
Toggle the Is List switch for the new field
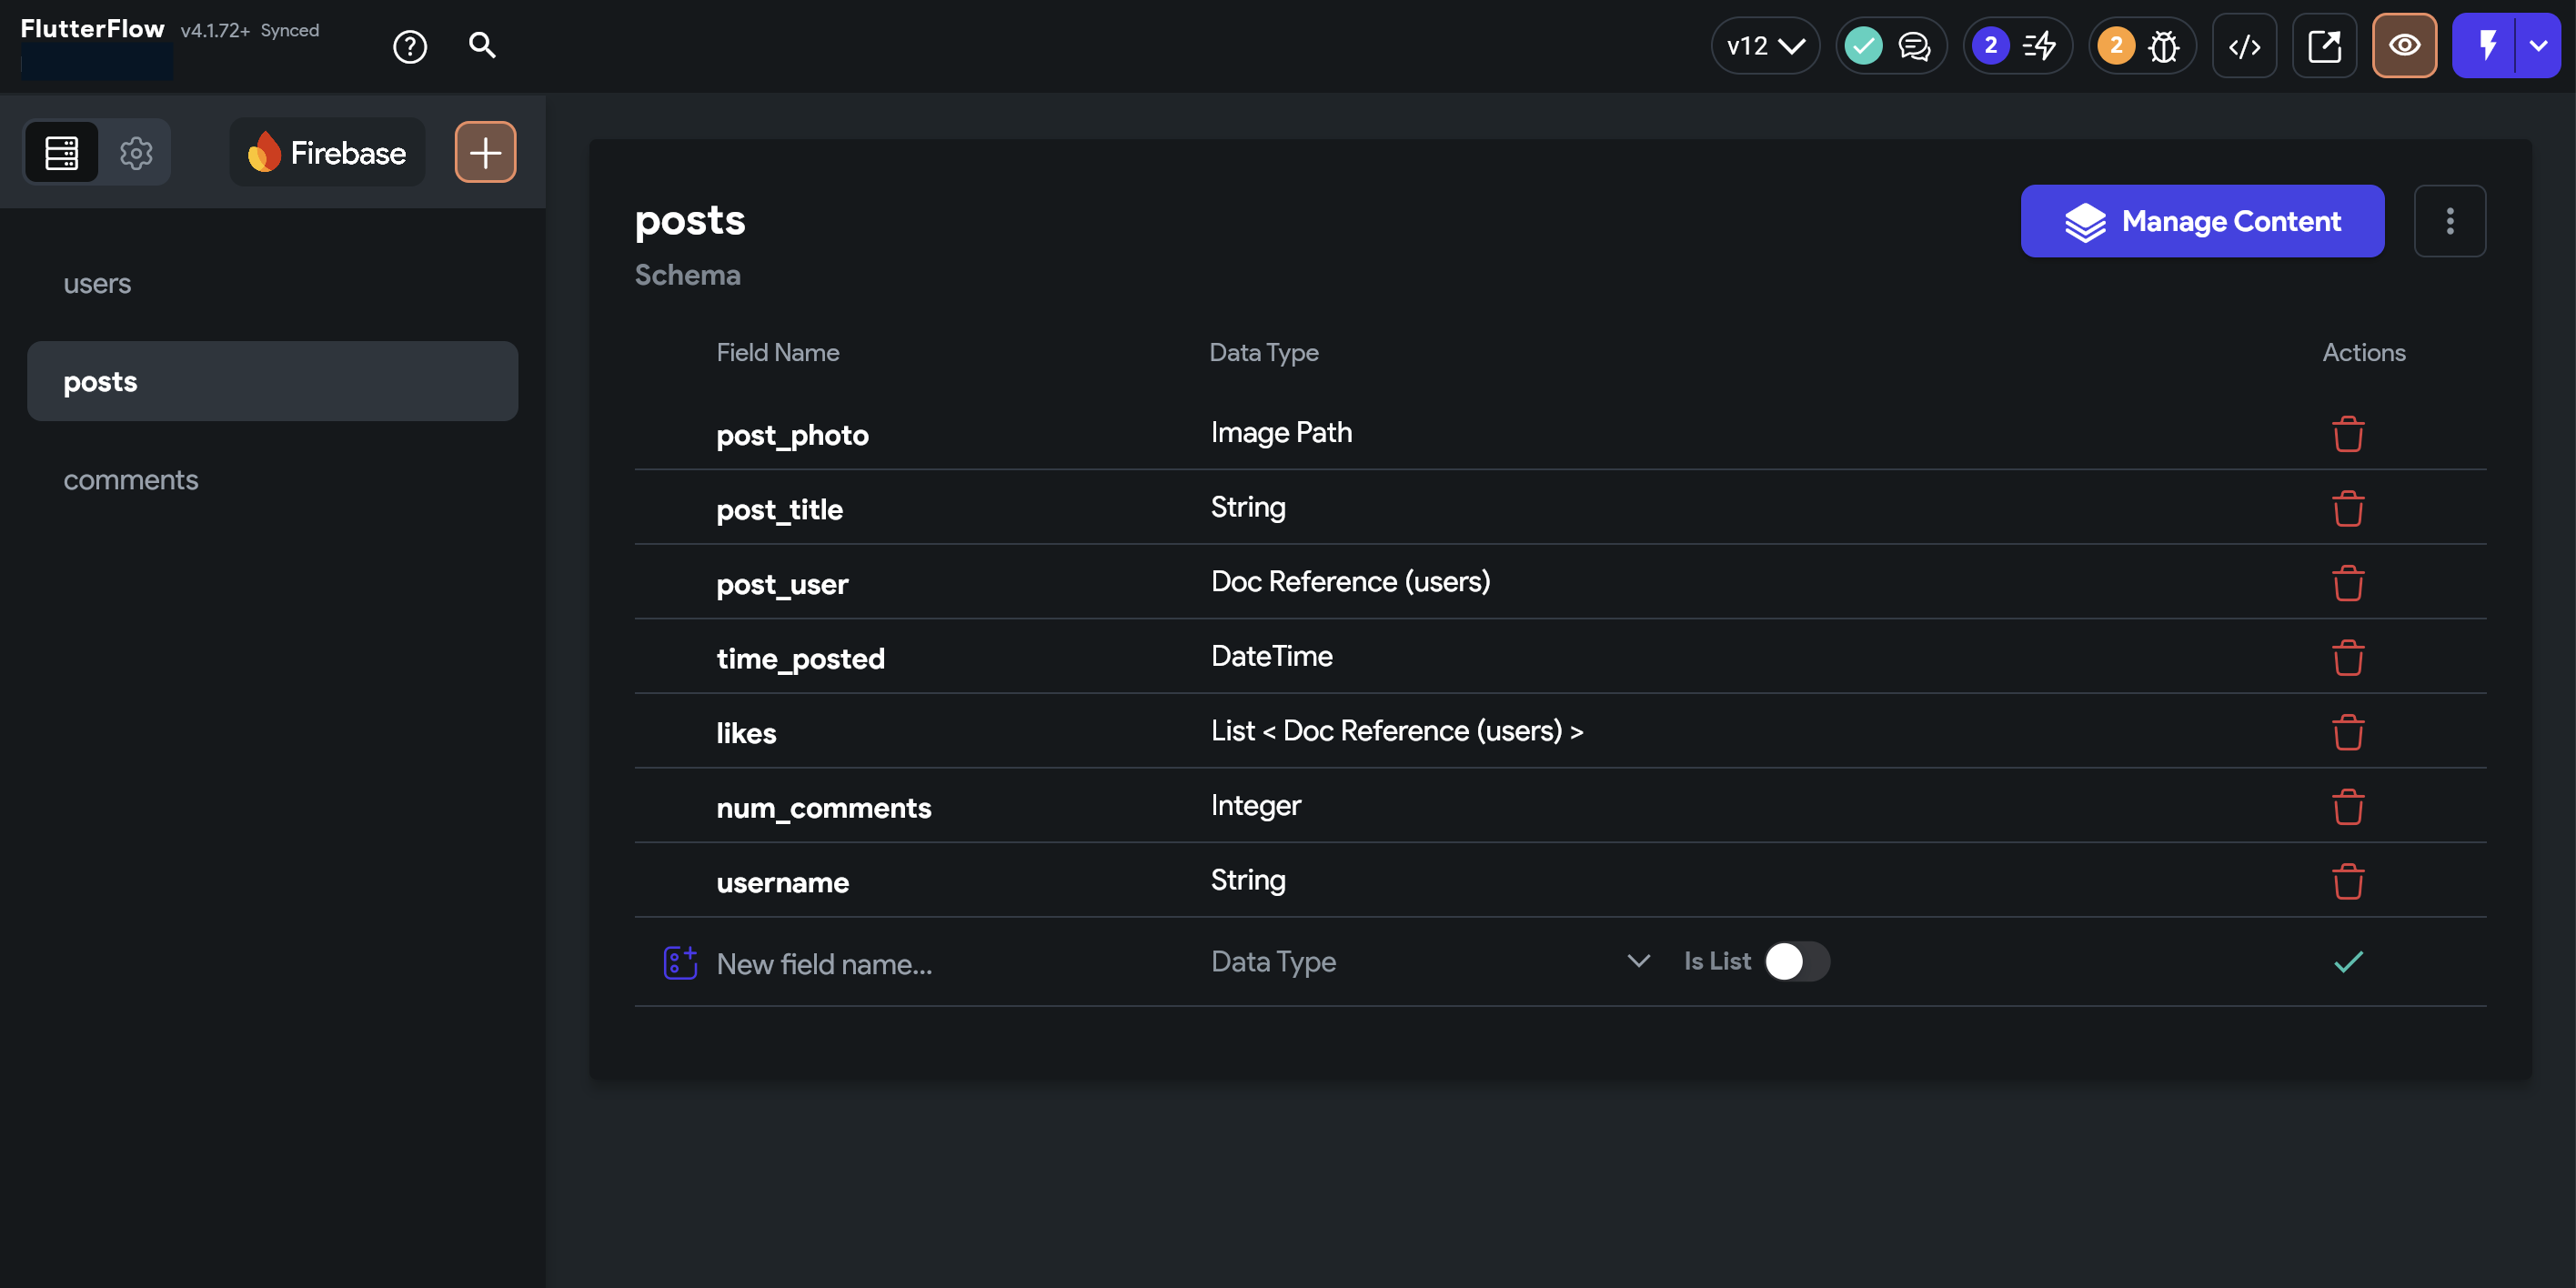[x=1796, y=960]
